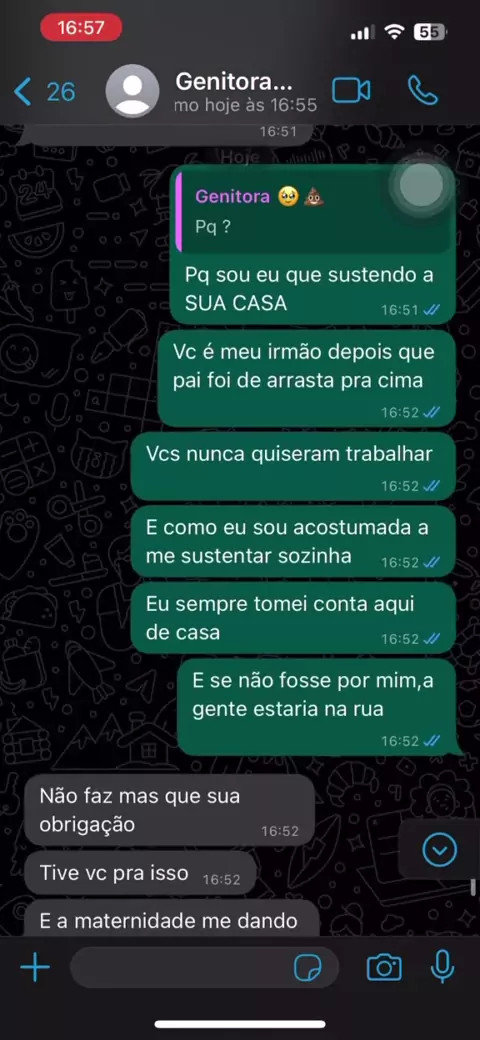Tap the floating assistive touch circle
The image size is (480, 1040).
click(421, 184)
